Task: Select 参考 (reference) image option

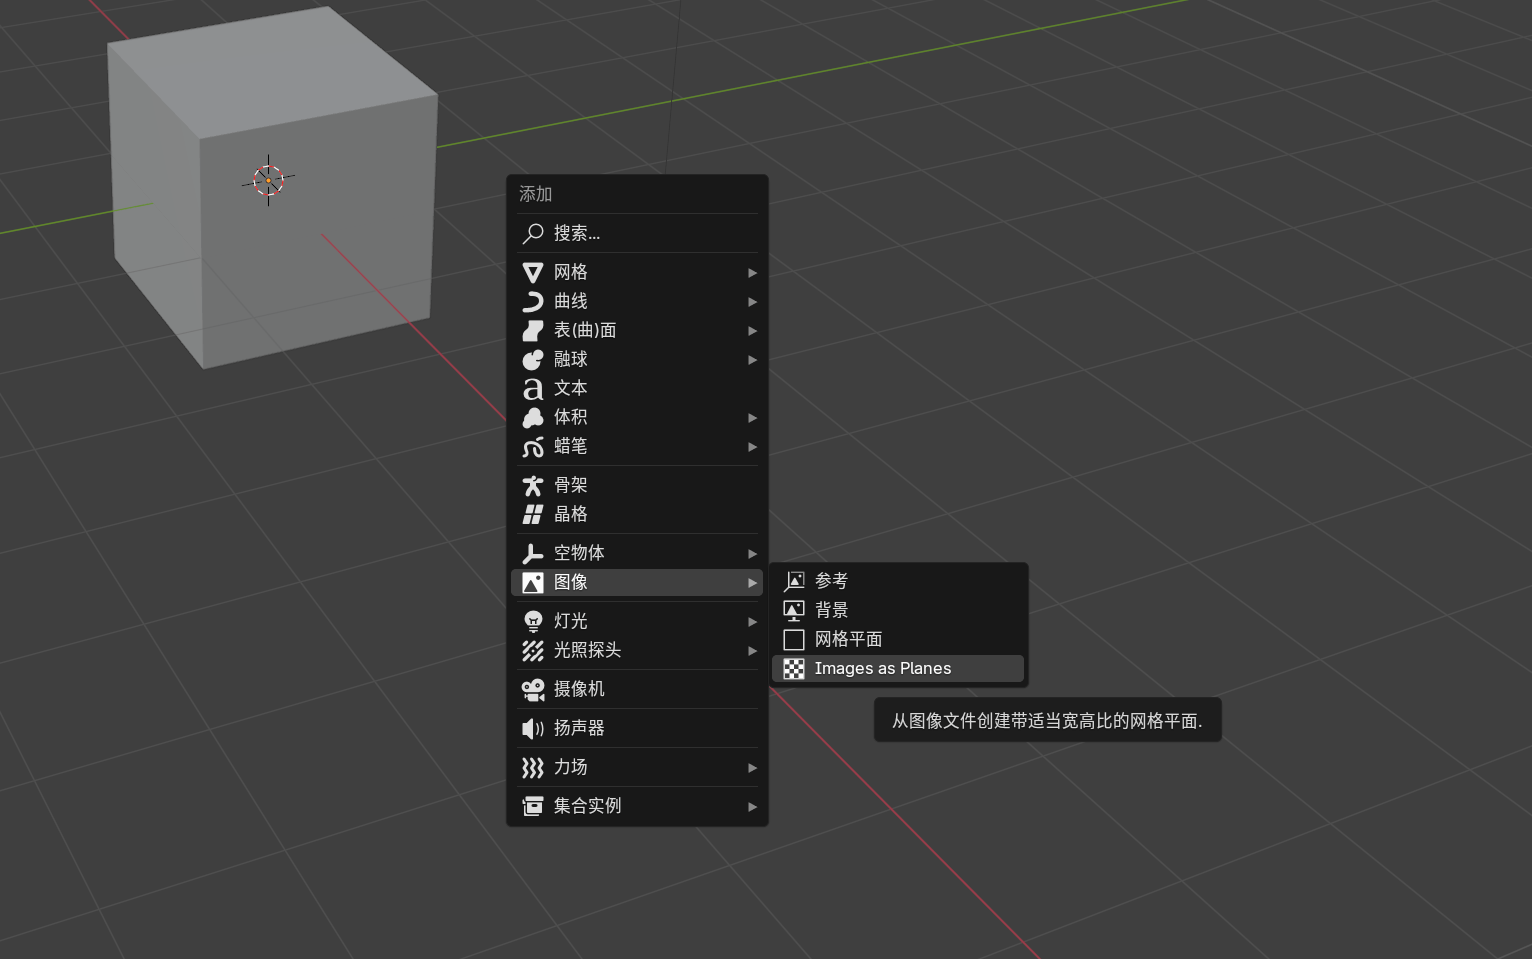Action: [831, 581]
